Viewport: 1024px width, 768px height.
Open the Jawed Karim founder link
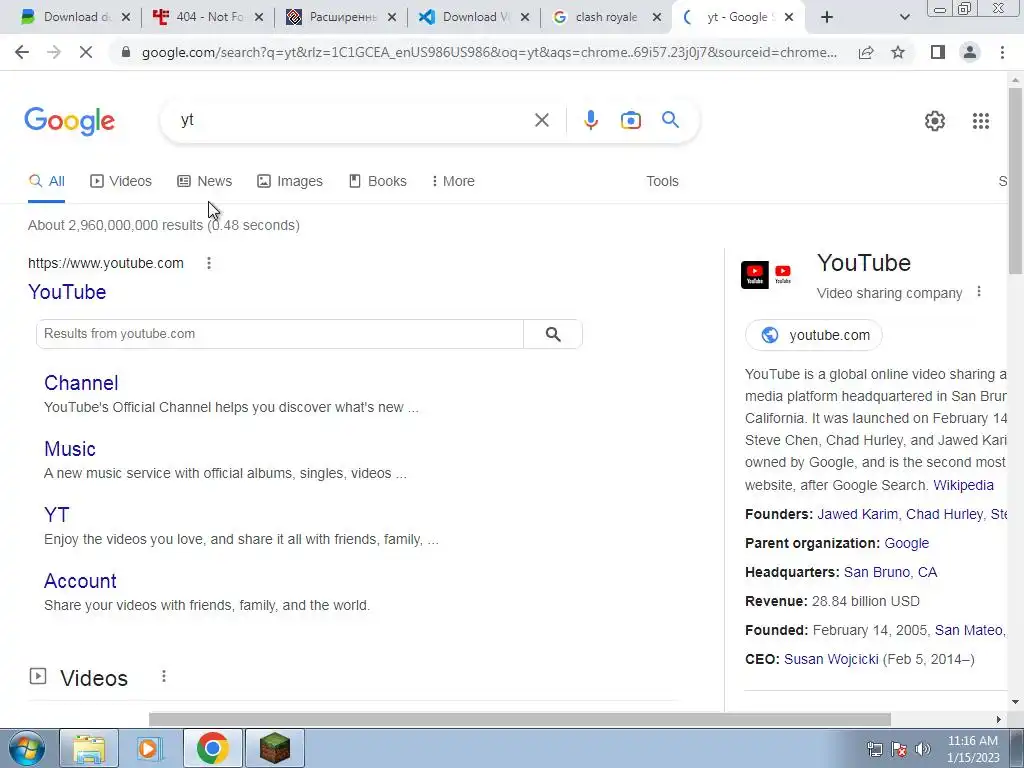point(857,514)
